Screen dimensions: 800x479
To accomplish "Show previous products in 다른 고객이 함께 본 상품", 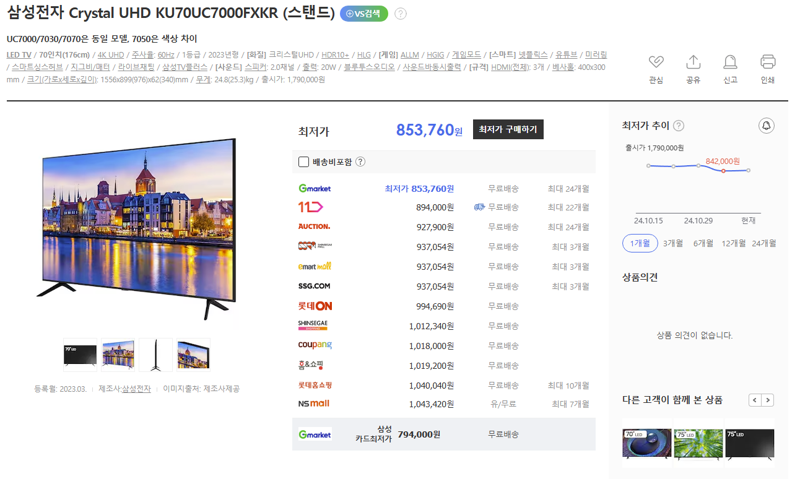I will pos(755,400).
